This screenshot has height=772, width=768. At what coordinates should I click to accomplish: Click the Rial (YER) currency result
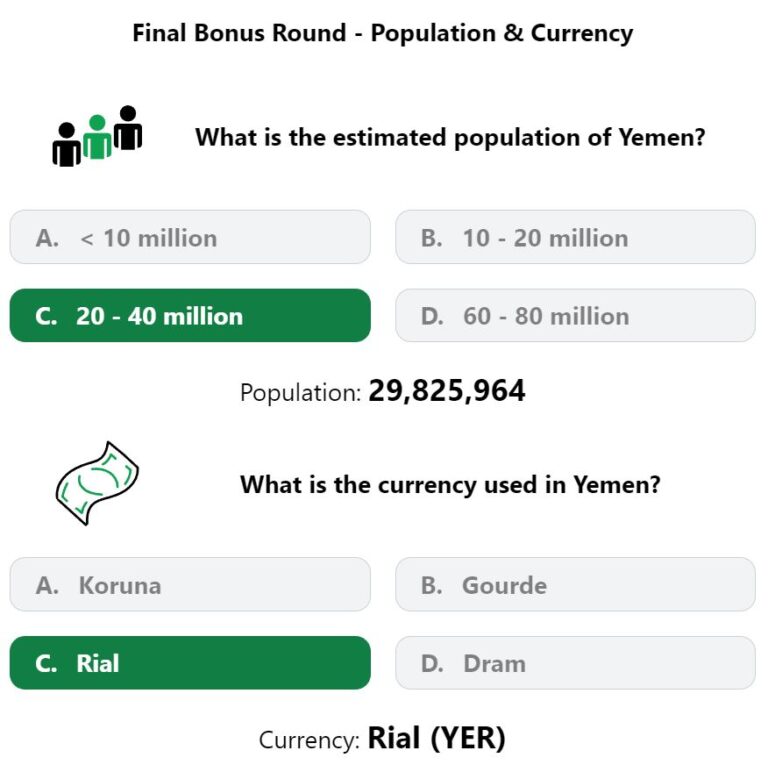coord(437,738)
